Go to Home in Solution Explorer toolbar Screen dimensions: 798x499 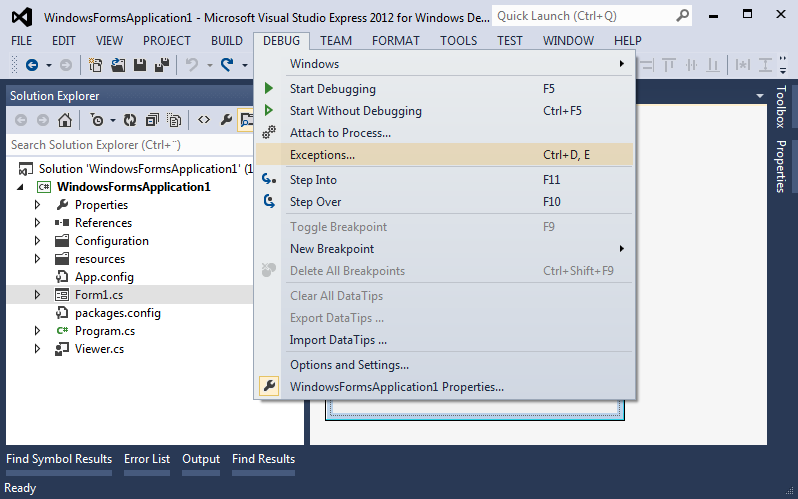[x=65, y=120]
